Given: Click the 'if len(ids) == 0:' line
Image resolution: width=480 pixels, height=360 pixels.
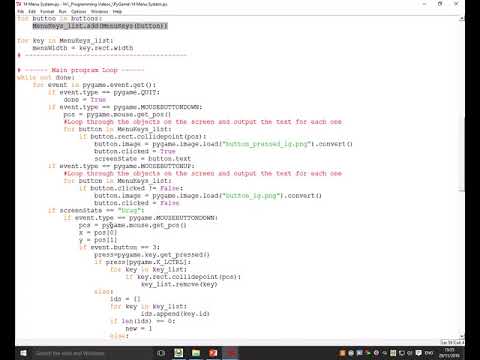Looking at the screenshot, I should [x=143, y=321].
